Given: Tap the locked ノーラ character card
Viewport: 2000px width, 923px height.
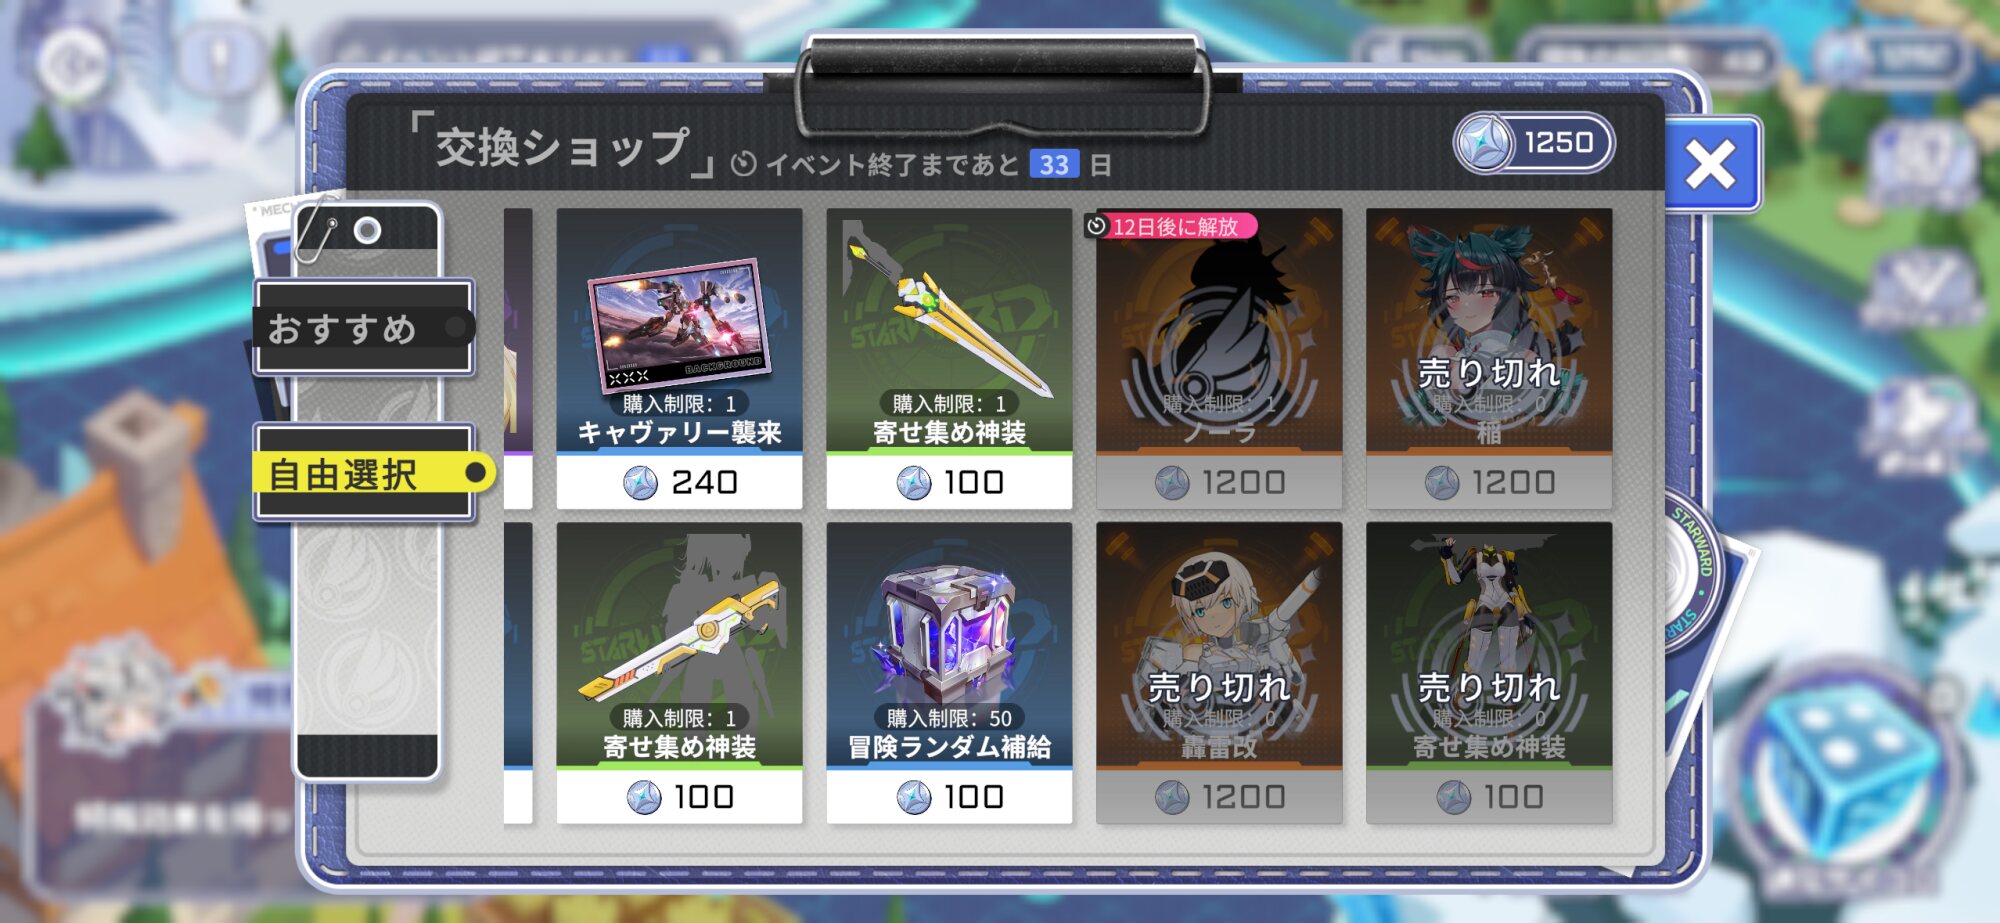Looking at the screenshot, I should click(x=1219, y=358).
